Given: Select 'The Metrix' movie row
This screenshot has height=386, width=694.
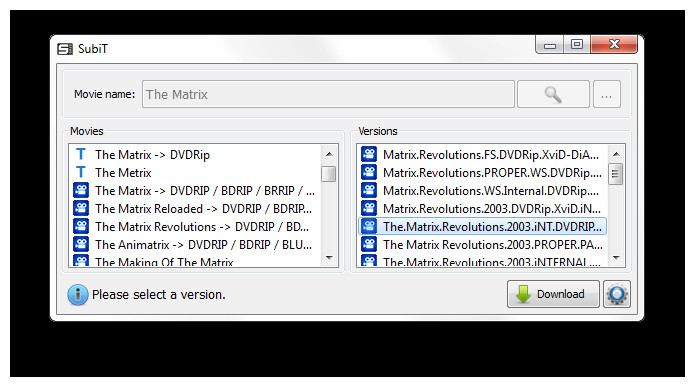Looking at the screenshot, I should [x=195, y=173].
